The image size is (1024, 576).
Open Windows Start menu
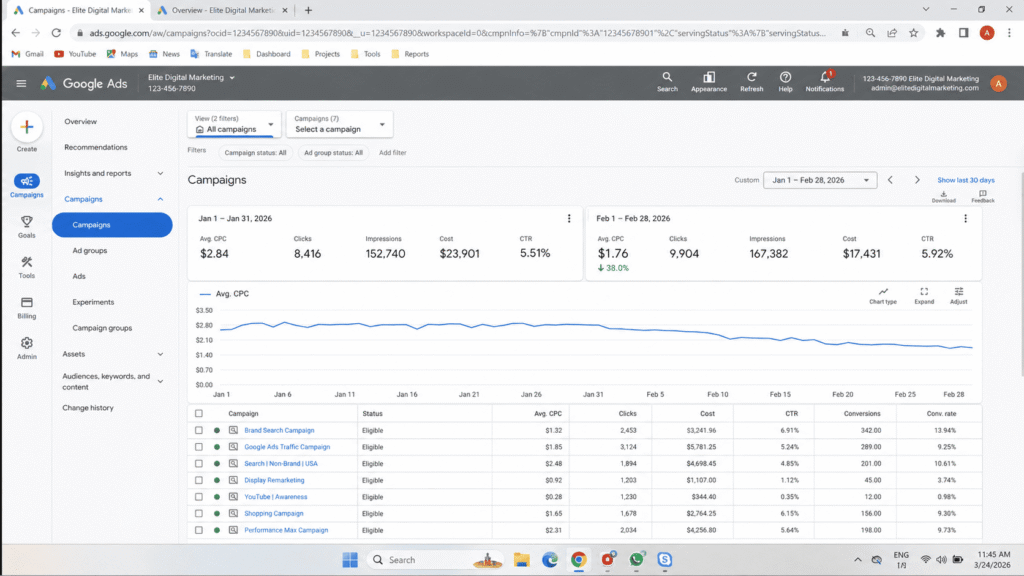click(x=350, y=560)
